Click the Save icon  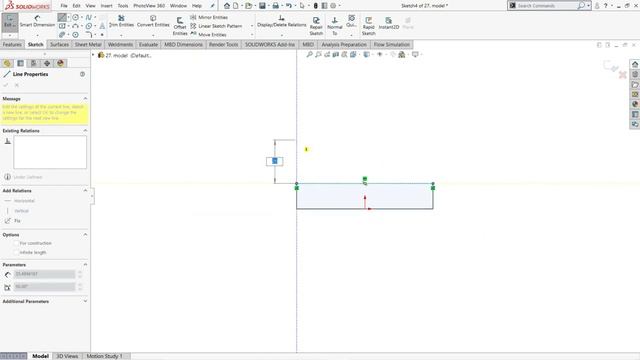[x=262, y=6]
